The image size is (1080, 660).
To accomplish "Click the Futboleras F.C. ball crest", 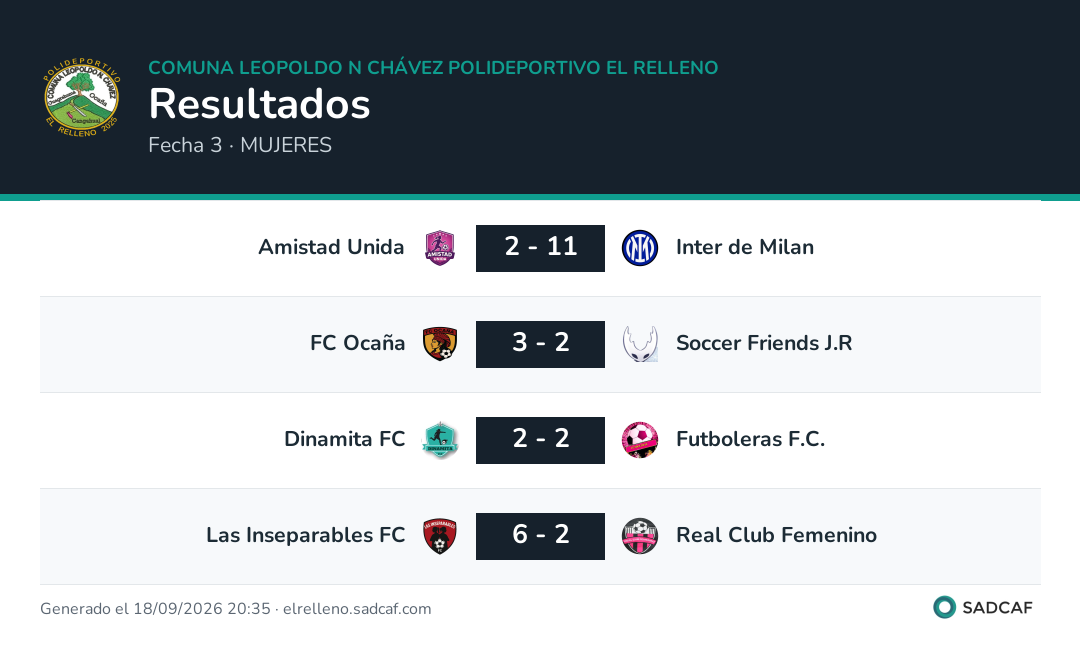I will click(x=640, y=440).
